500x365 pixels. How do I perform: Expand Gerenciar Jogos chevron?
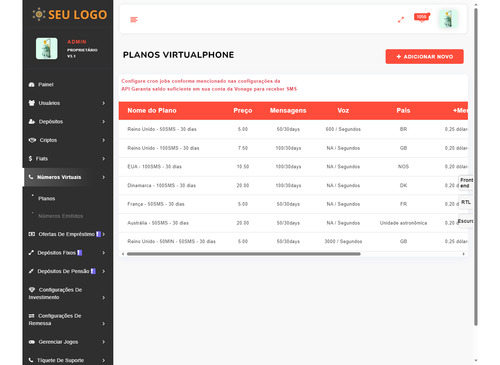click(104, 342)
